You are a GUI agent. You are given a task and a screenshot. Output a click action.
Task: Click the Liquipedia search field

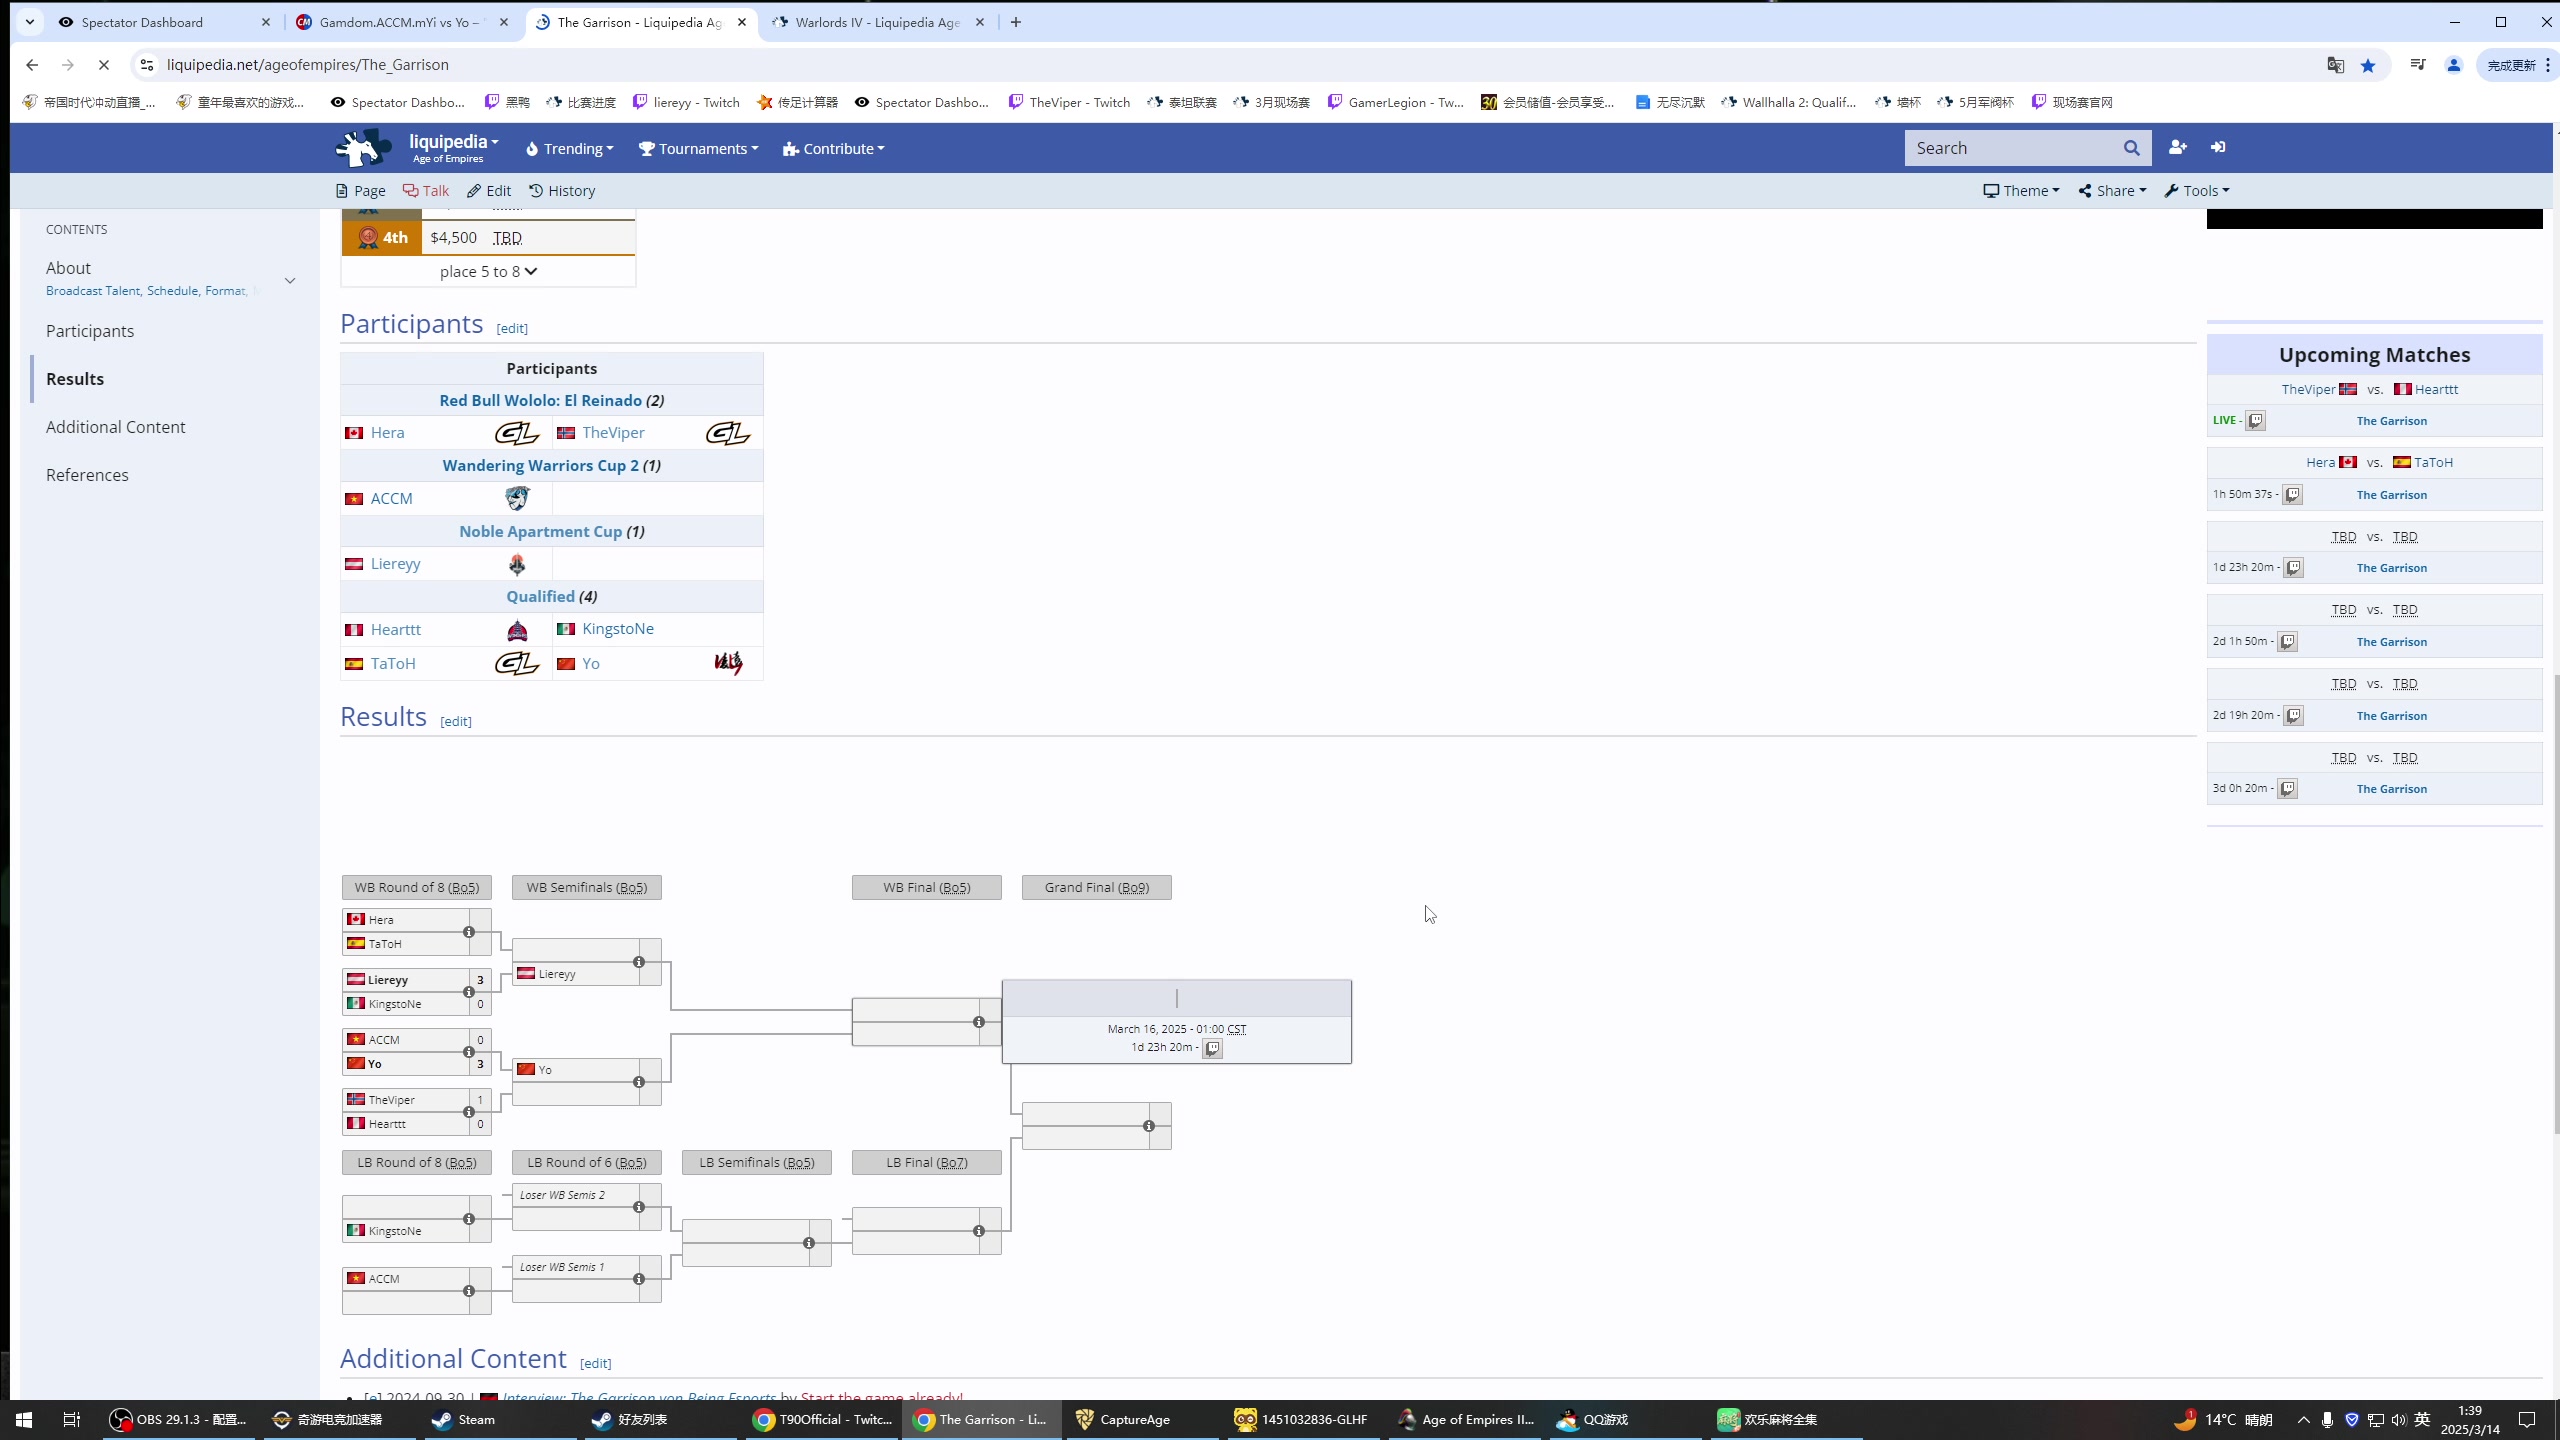[x=2010, y=148]
